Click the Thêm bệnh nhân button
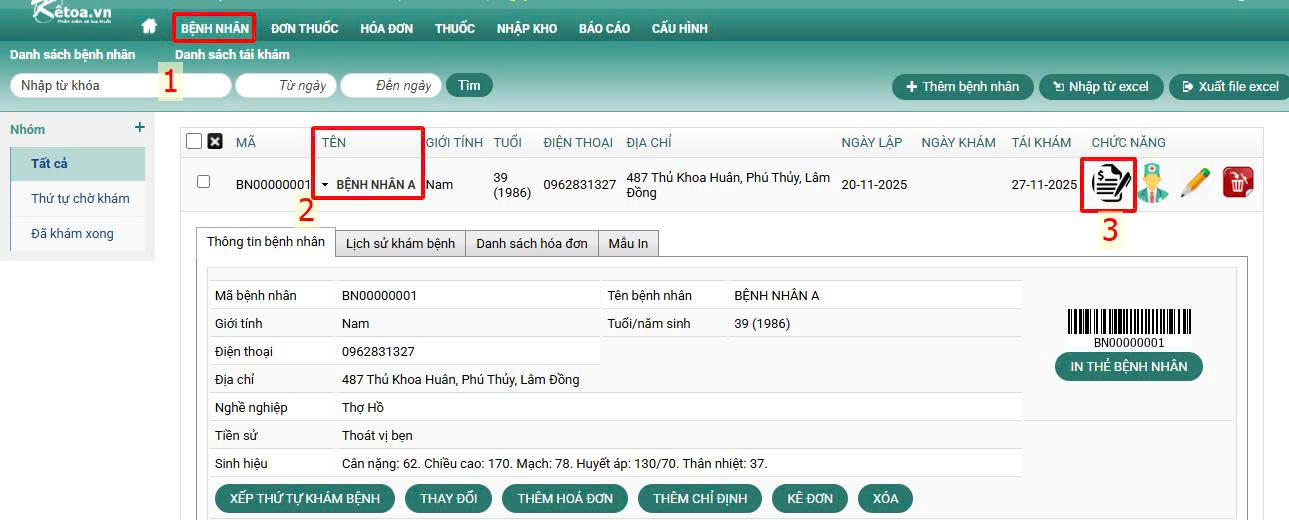This screenshot has height=520, width=1289. 961,87
